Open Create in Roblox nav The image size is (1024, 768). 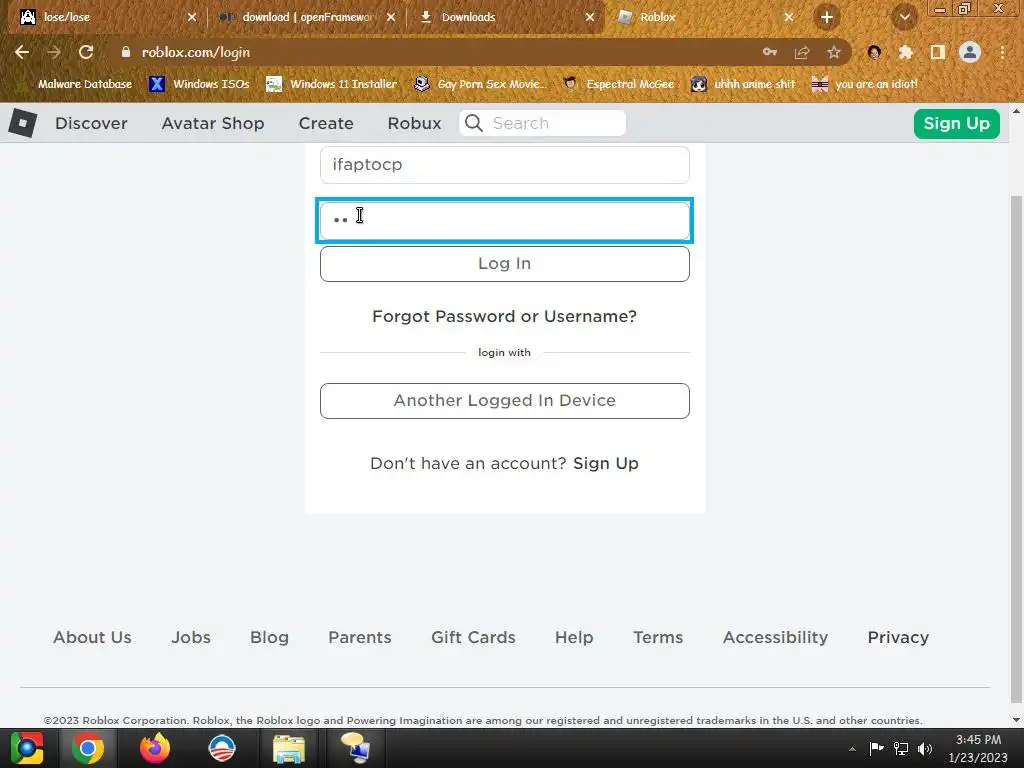pyautogui.click(x=326, y=123)
